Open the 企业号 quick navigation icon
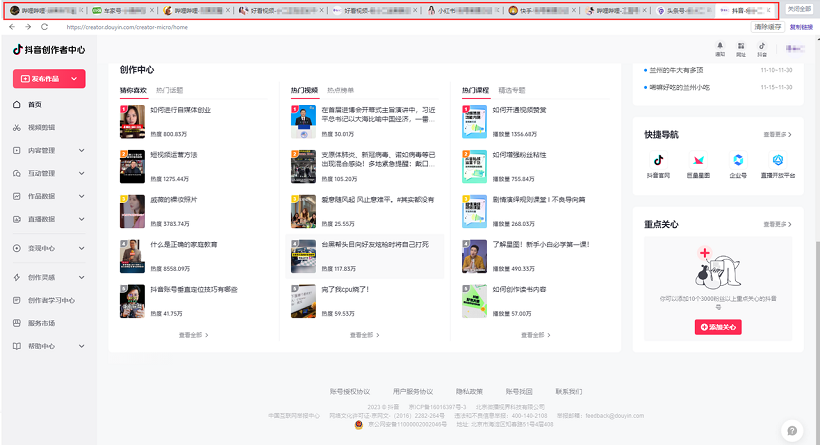 [x=738, y=160]
